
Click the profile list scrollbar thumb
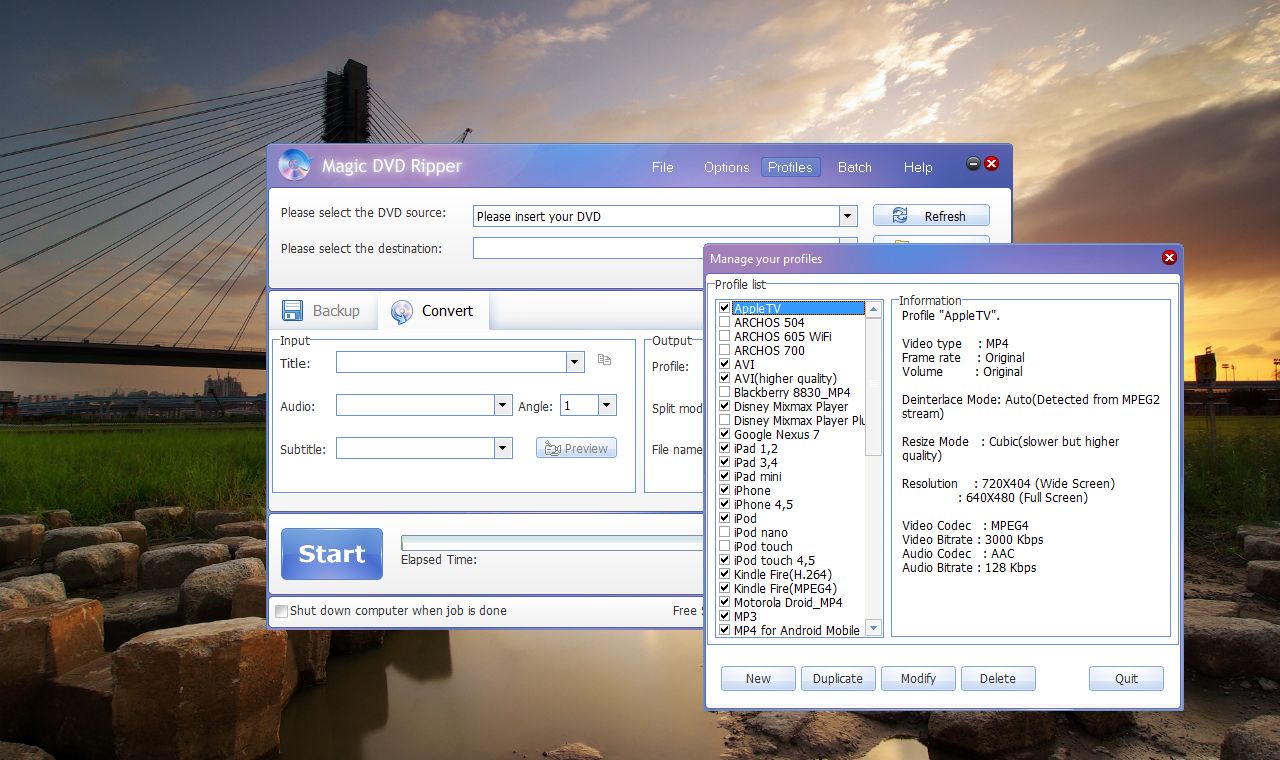[874, 387]
